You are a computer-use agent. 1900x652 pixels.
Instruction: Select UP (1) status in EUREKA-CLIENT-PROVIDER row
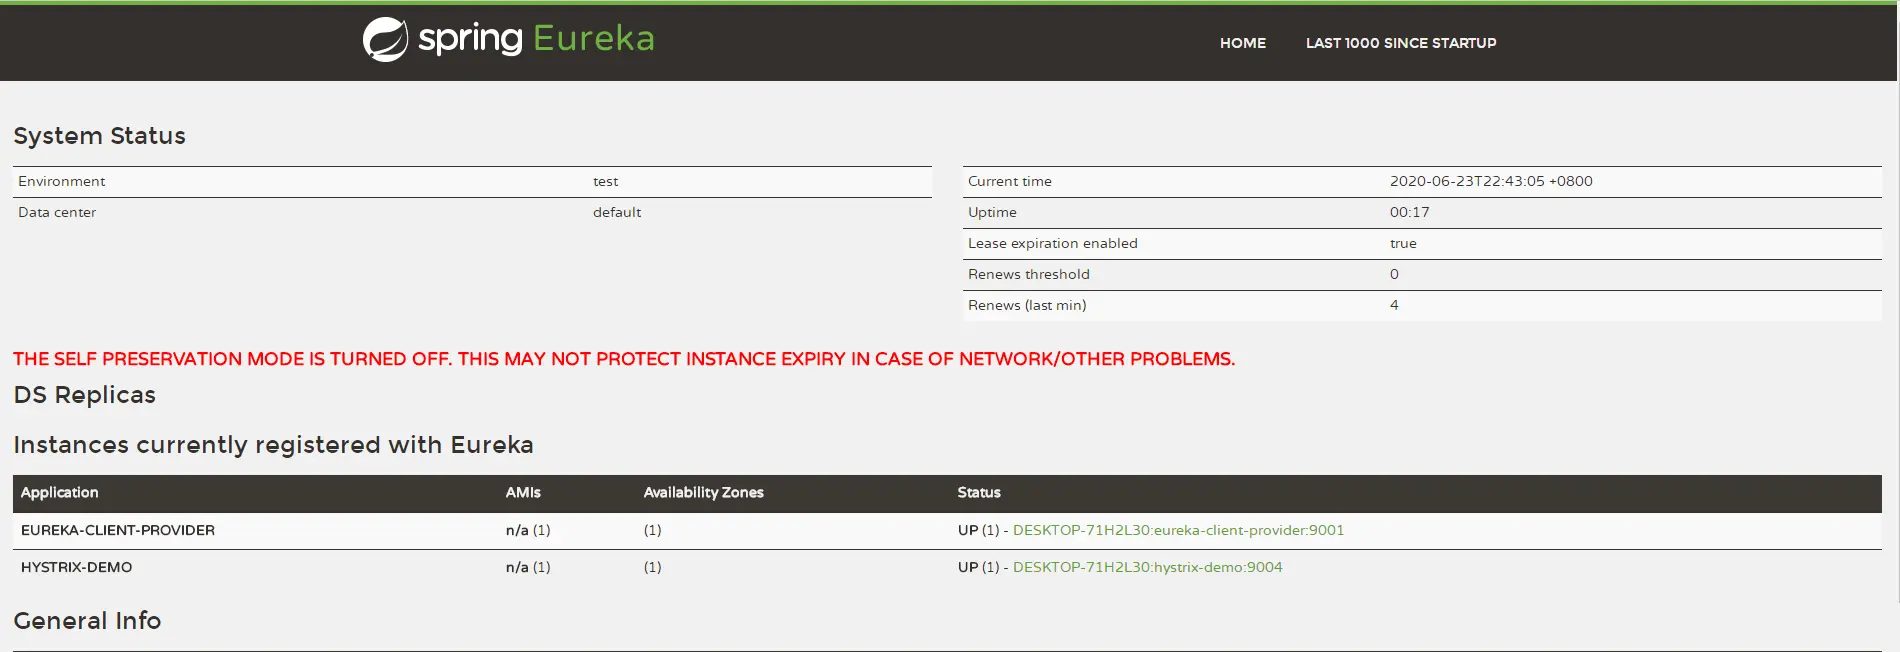[978, 530]
